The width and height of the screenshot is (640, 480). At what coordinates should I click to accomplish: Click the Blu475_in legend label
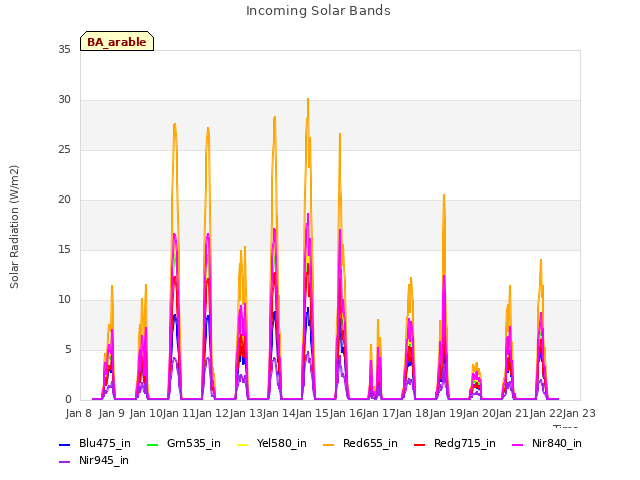tap(105, 444)
